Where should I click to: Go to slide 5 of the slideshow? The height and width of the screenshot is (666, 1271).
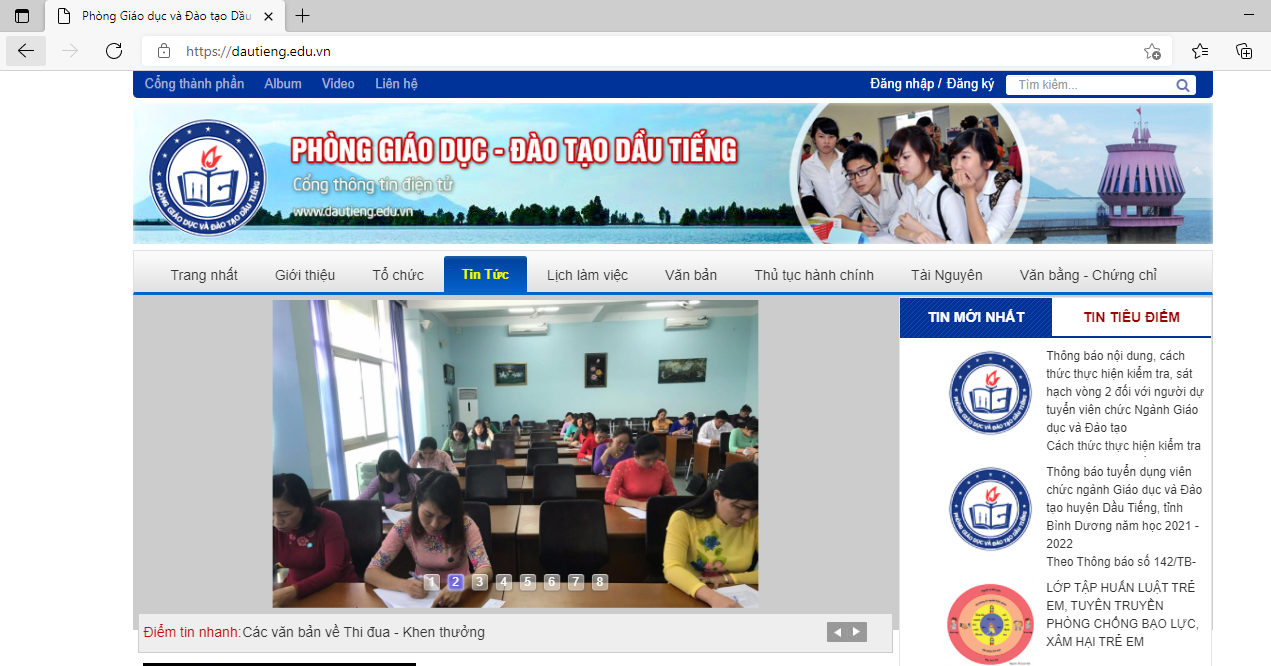tap(528, 582)
